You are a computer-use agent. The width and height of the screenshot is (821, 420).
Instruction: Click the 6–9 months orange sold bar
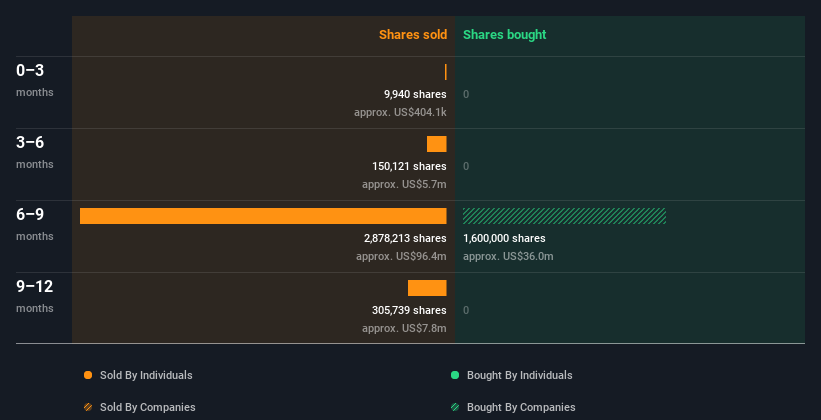tap(263, 216)
